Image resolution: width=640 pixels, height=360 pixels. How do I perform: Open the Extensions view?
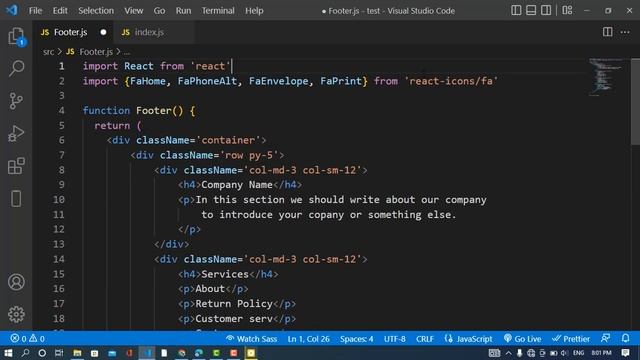click(16, 166)
